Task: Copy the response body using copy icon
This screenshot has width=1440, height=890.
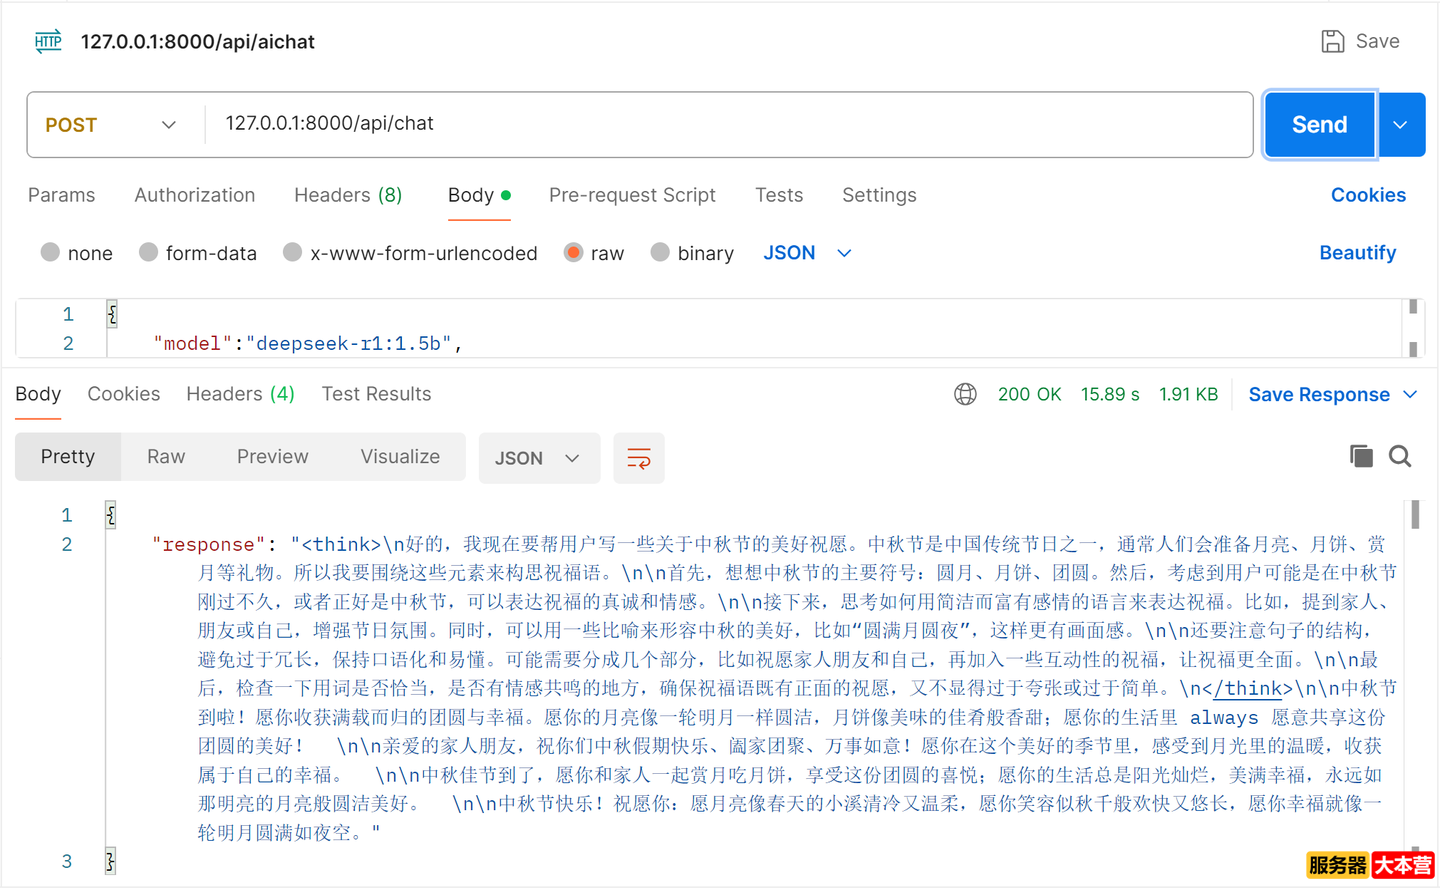Action: coord(1361,455)
